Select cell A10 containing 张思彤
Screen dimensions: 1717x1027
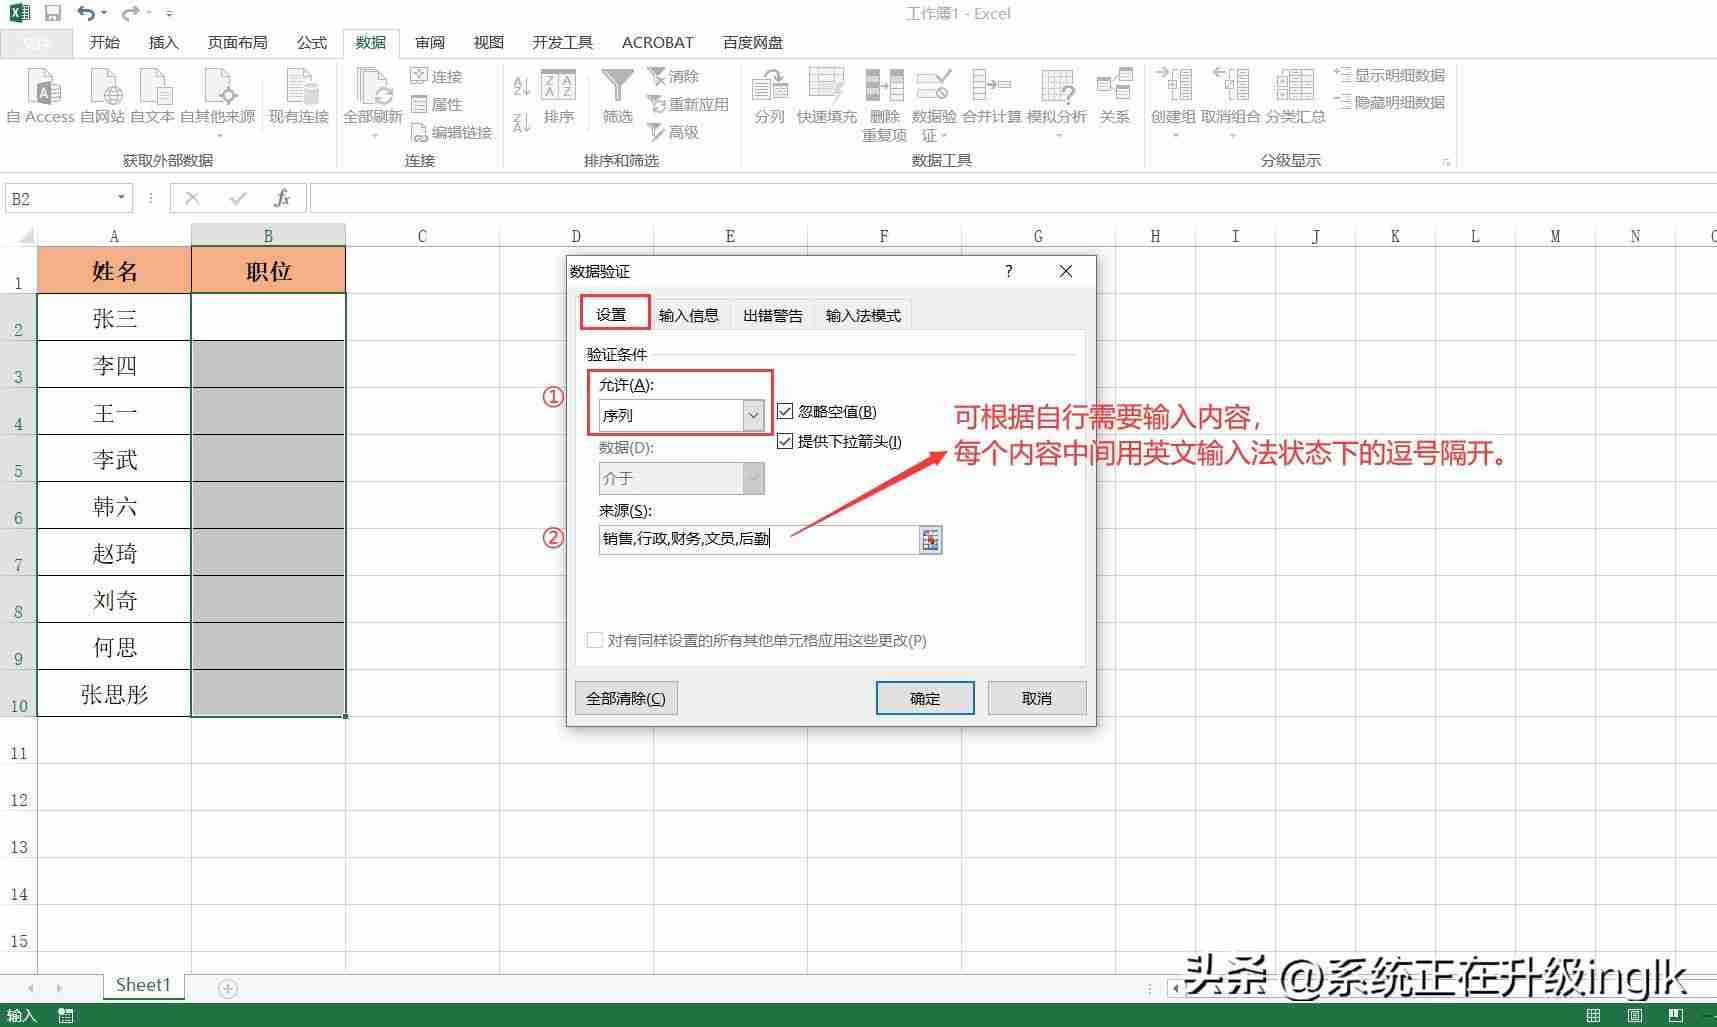coord(114,693)
